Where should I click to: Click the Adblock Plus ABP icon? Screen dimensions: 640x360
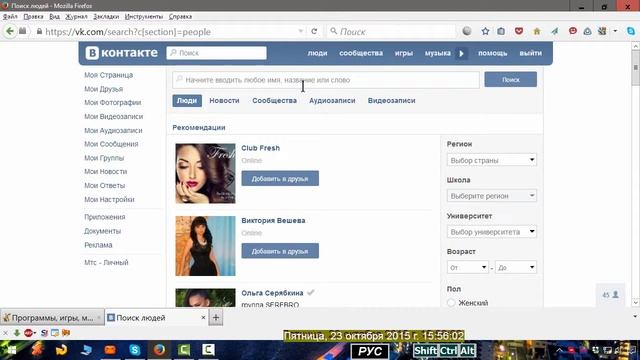[29, 333]
